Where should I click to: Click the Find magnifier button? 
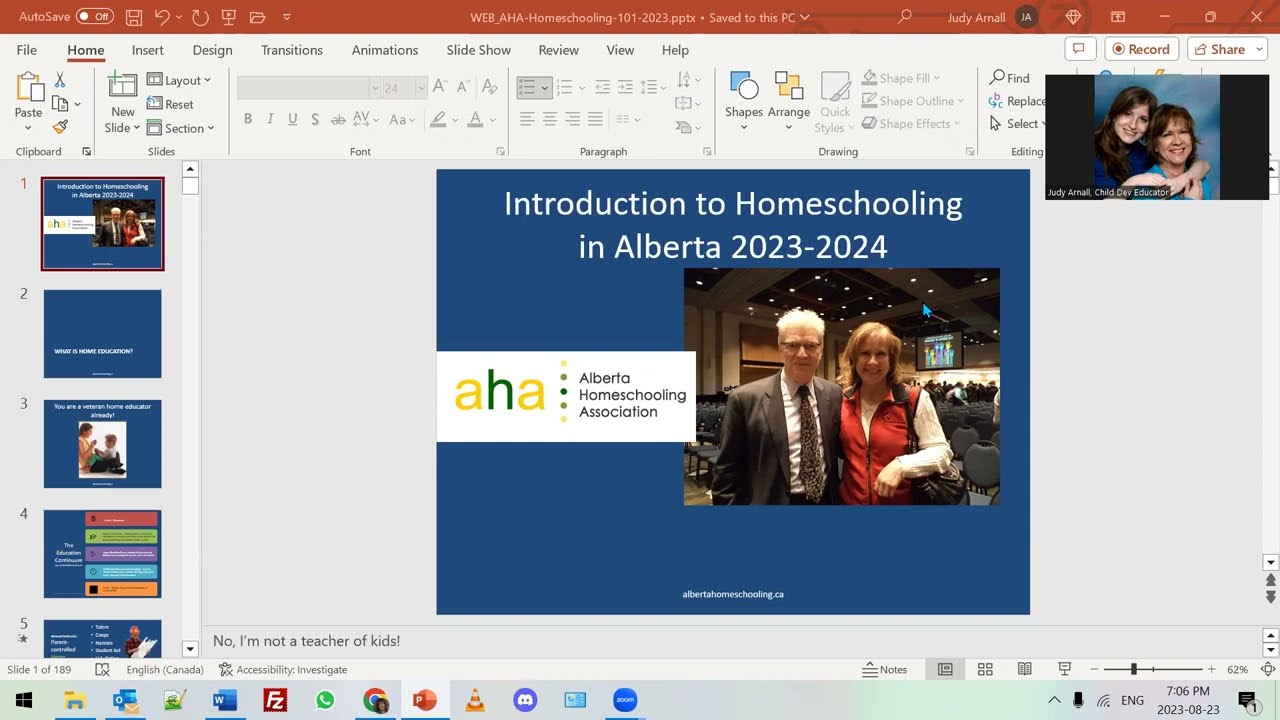(1009, 78)
